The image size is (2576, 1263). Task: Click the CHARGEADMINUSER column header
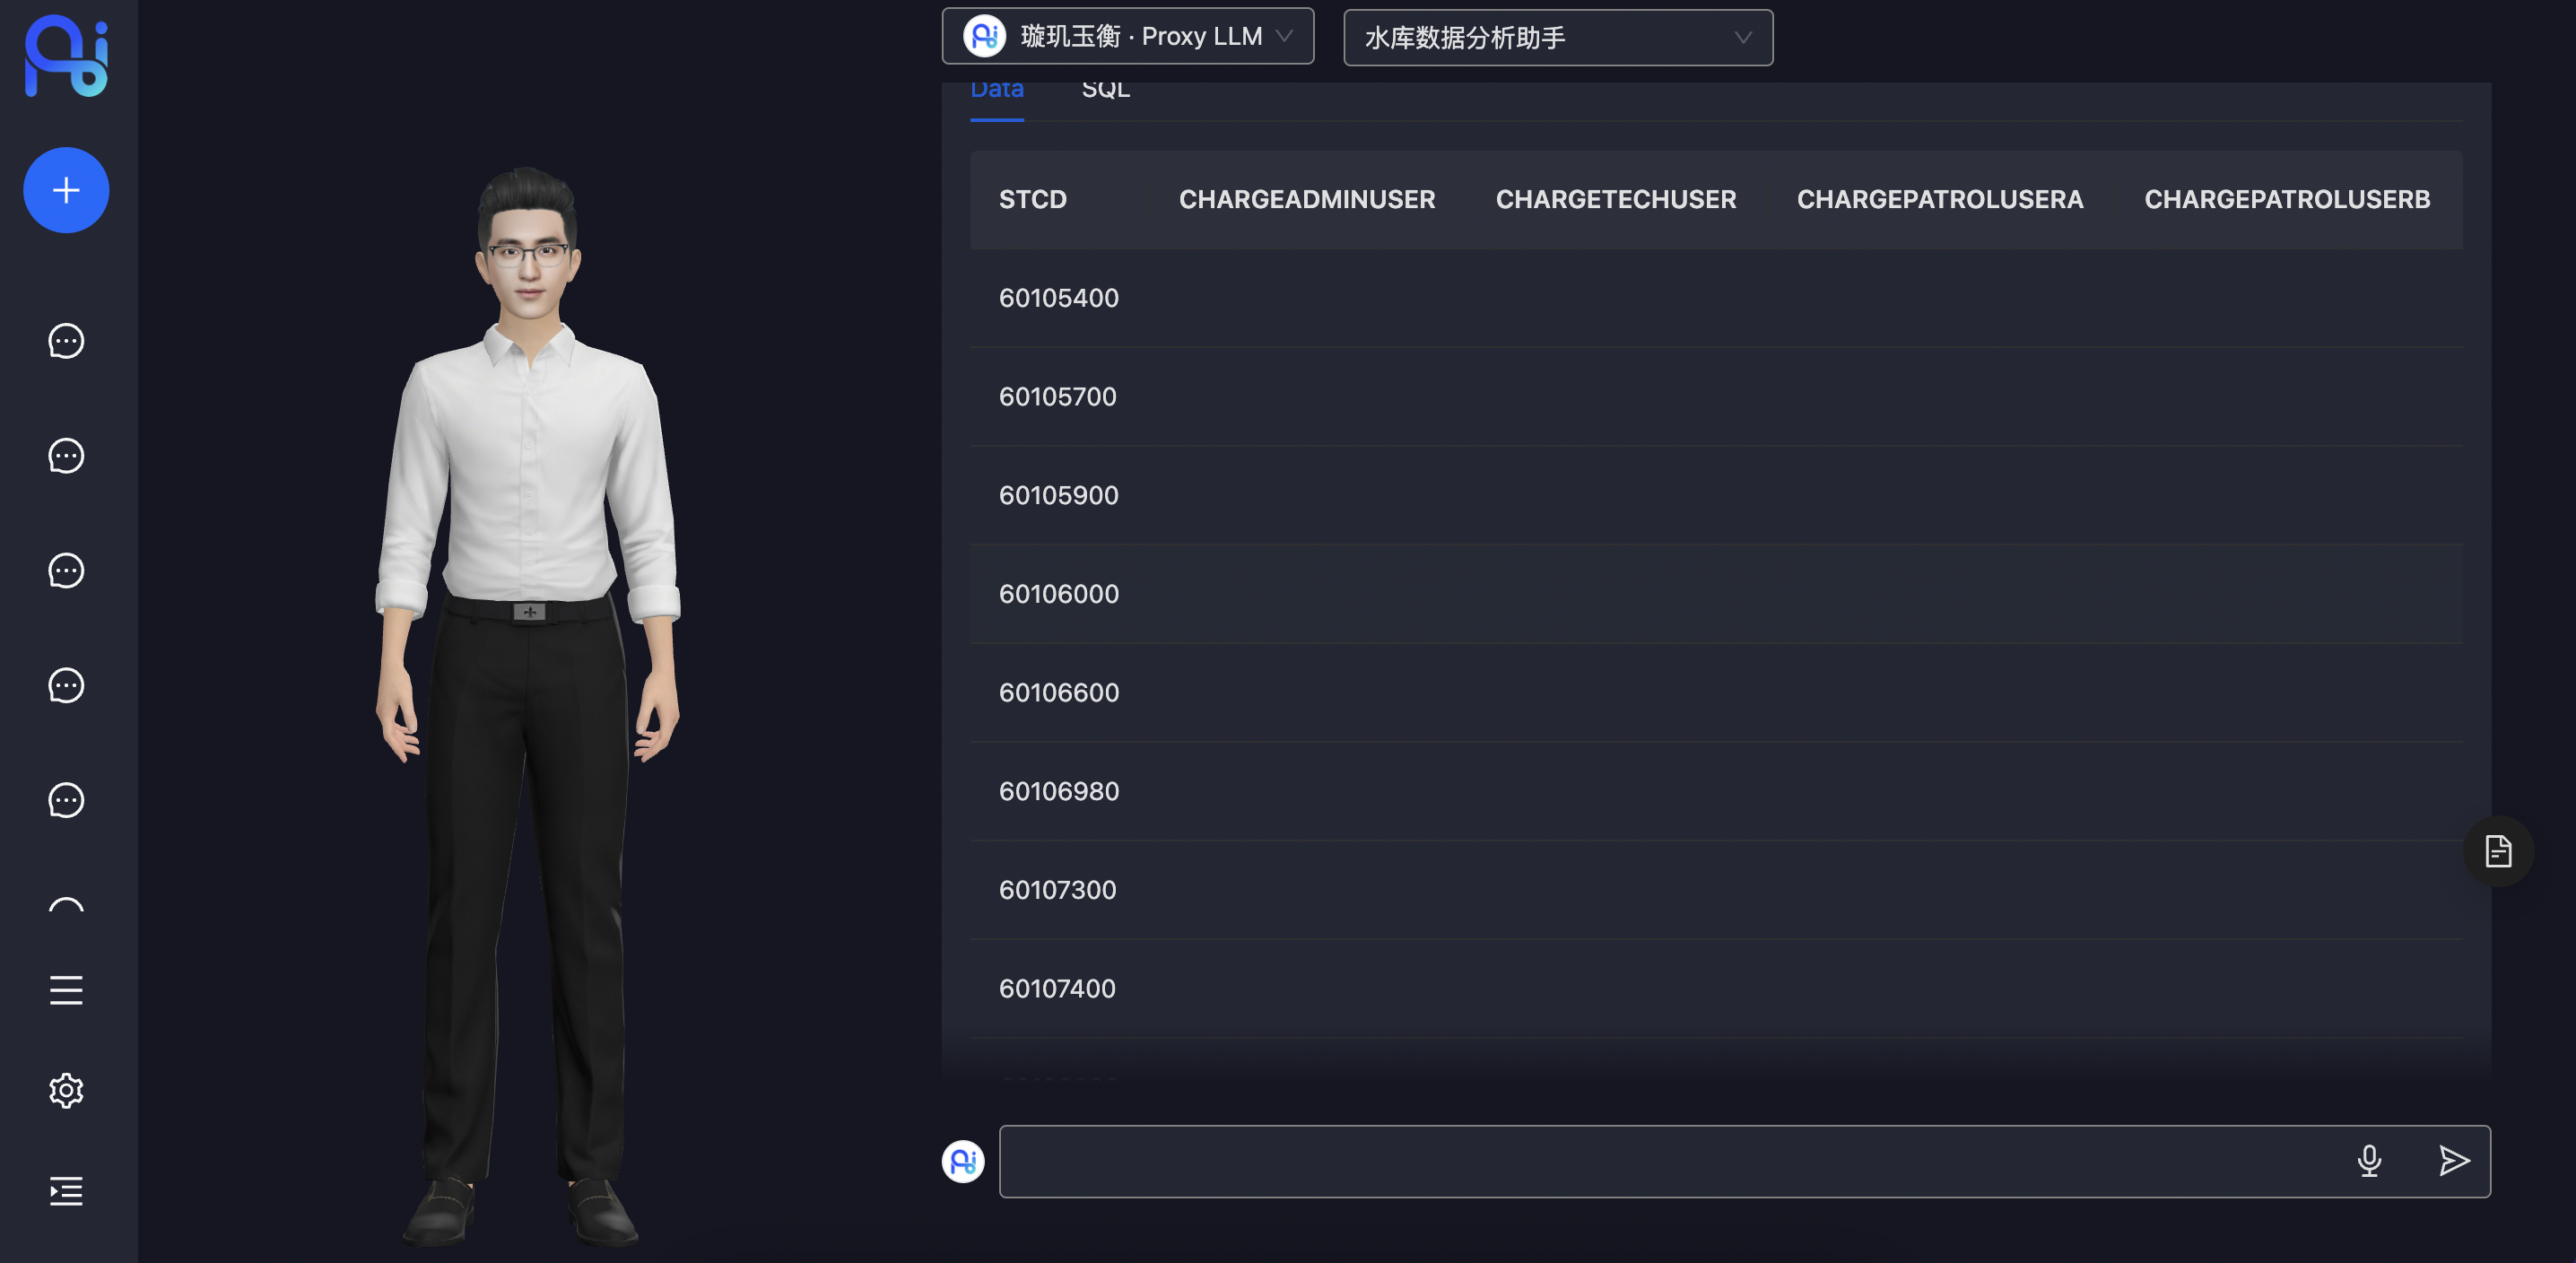[x=1306, y=199]
